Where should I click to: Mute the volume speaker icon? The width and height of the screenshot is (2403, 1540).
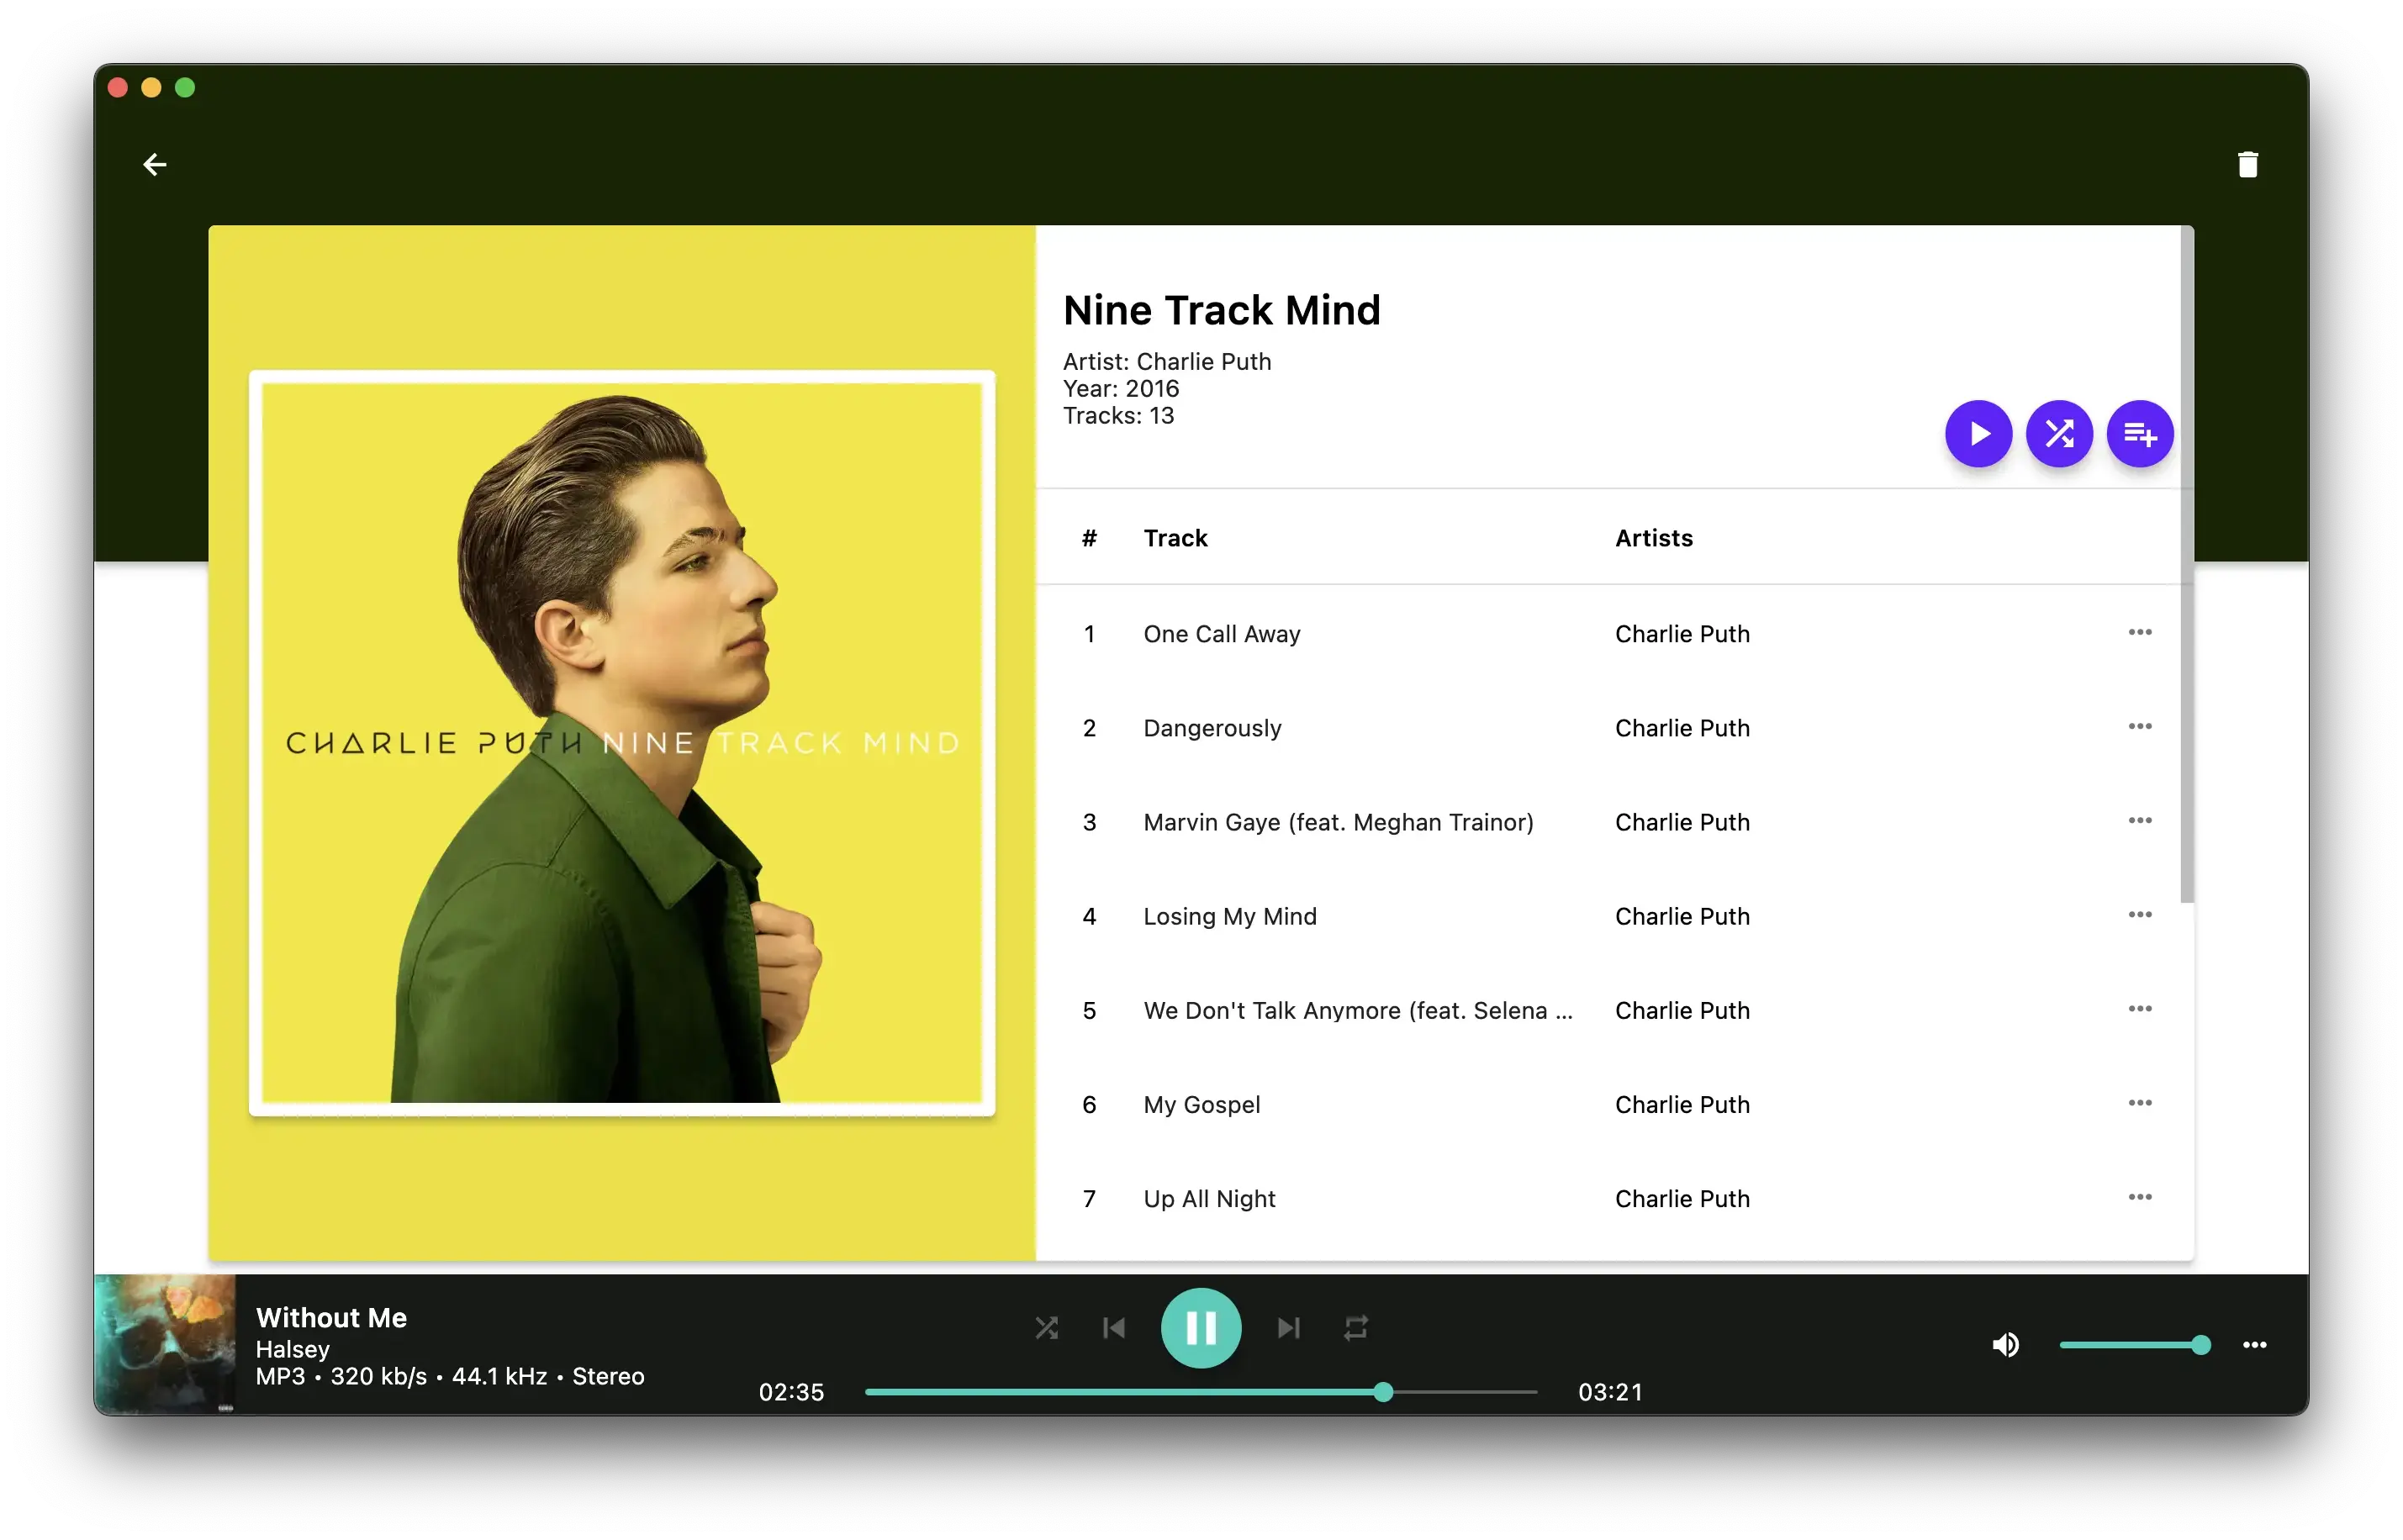pyautogui.click(x=2005, y=1345)
